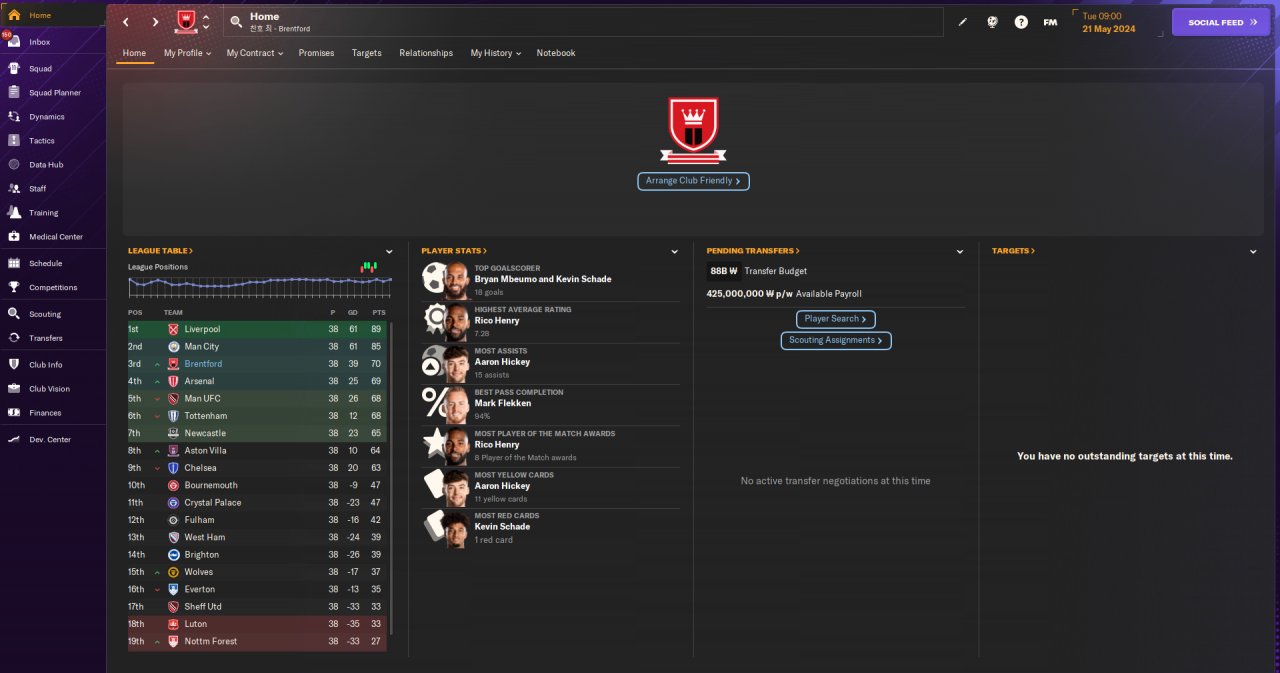Open the Staff sidebar icon
This screenshot has height=673, width=1280.
(14, 189)
